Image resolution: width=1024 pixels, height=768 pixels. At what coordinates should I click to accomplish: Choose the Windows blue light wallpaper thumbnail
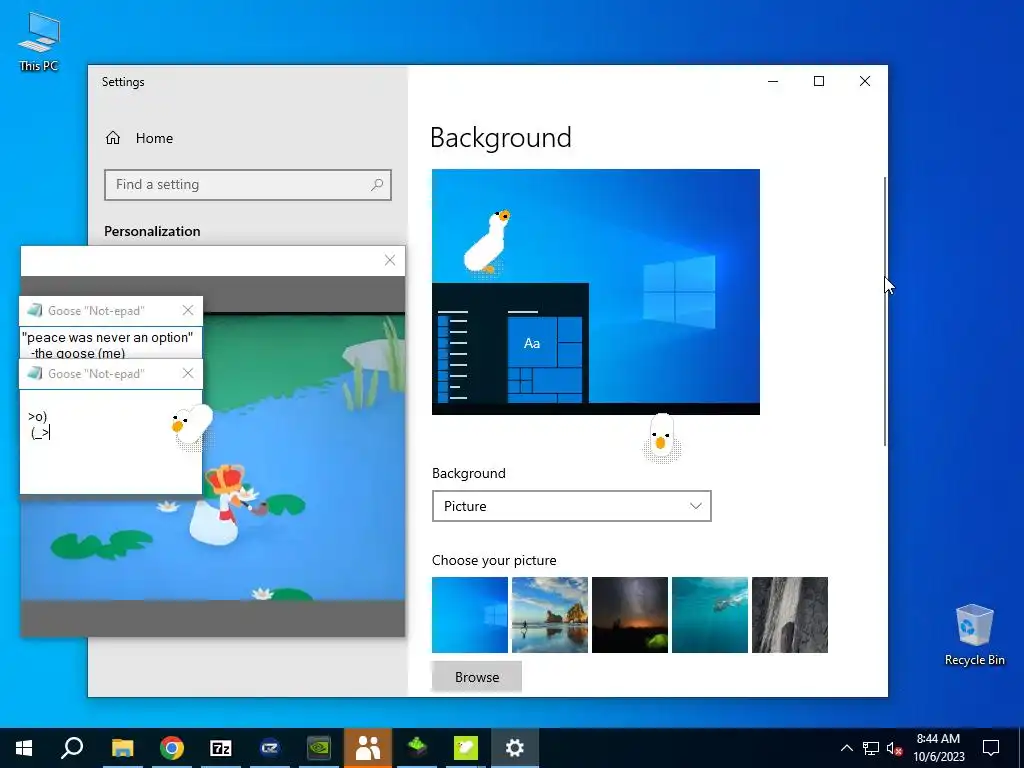(x=470, y=615)
